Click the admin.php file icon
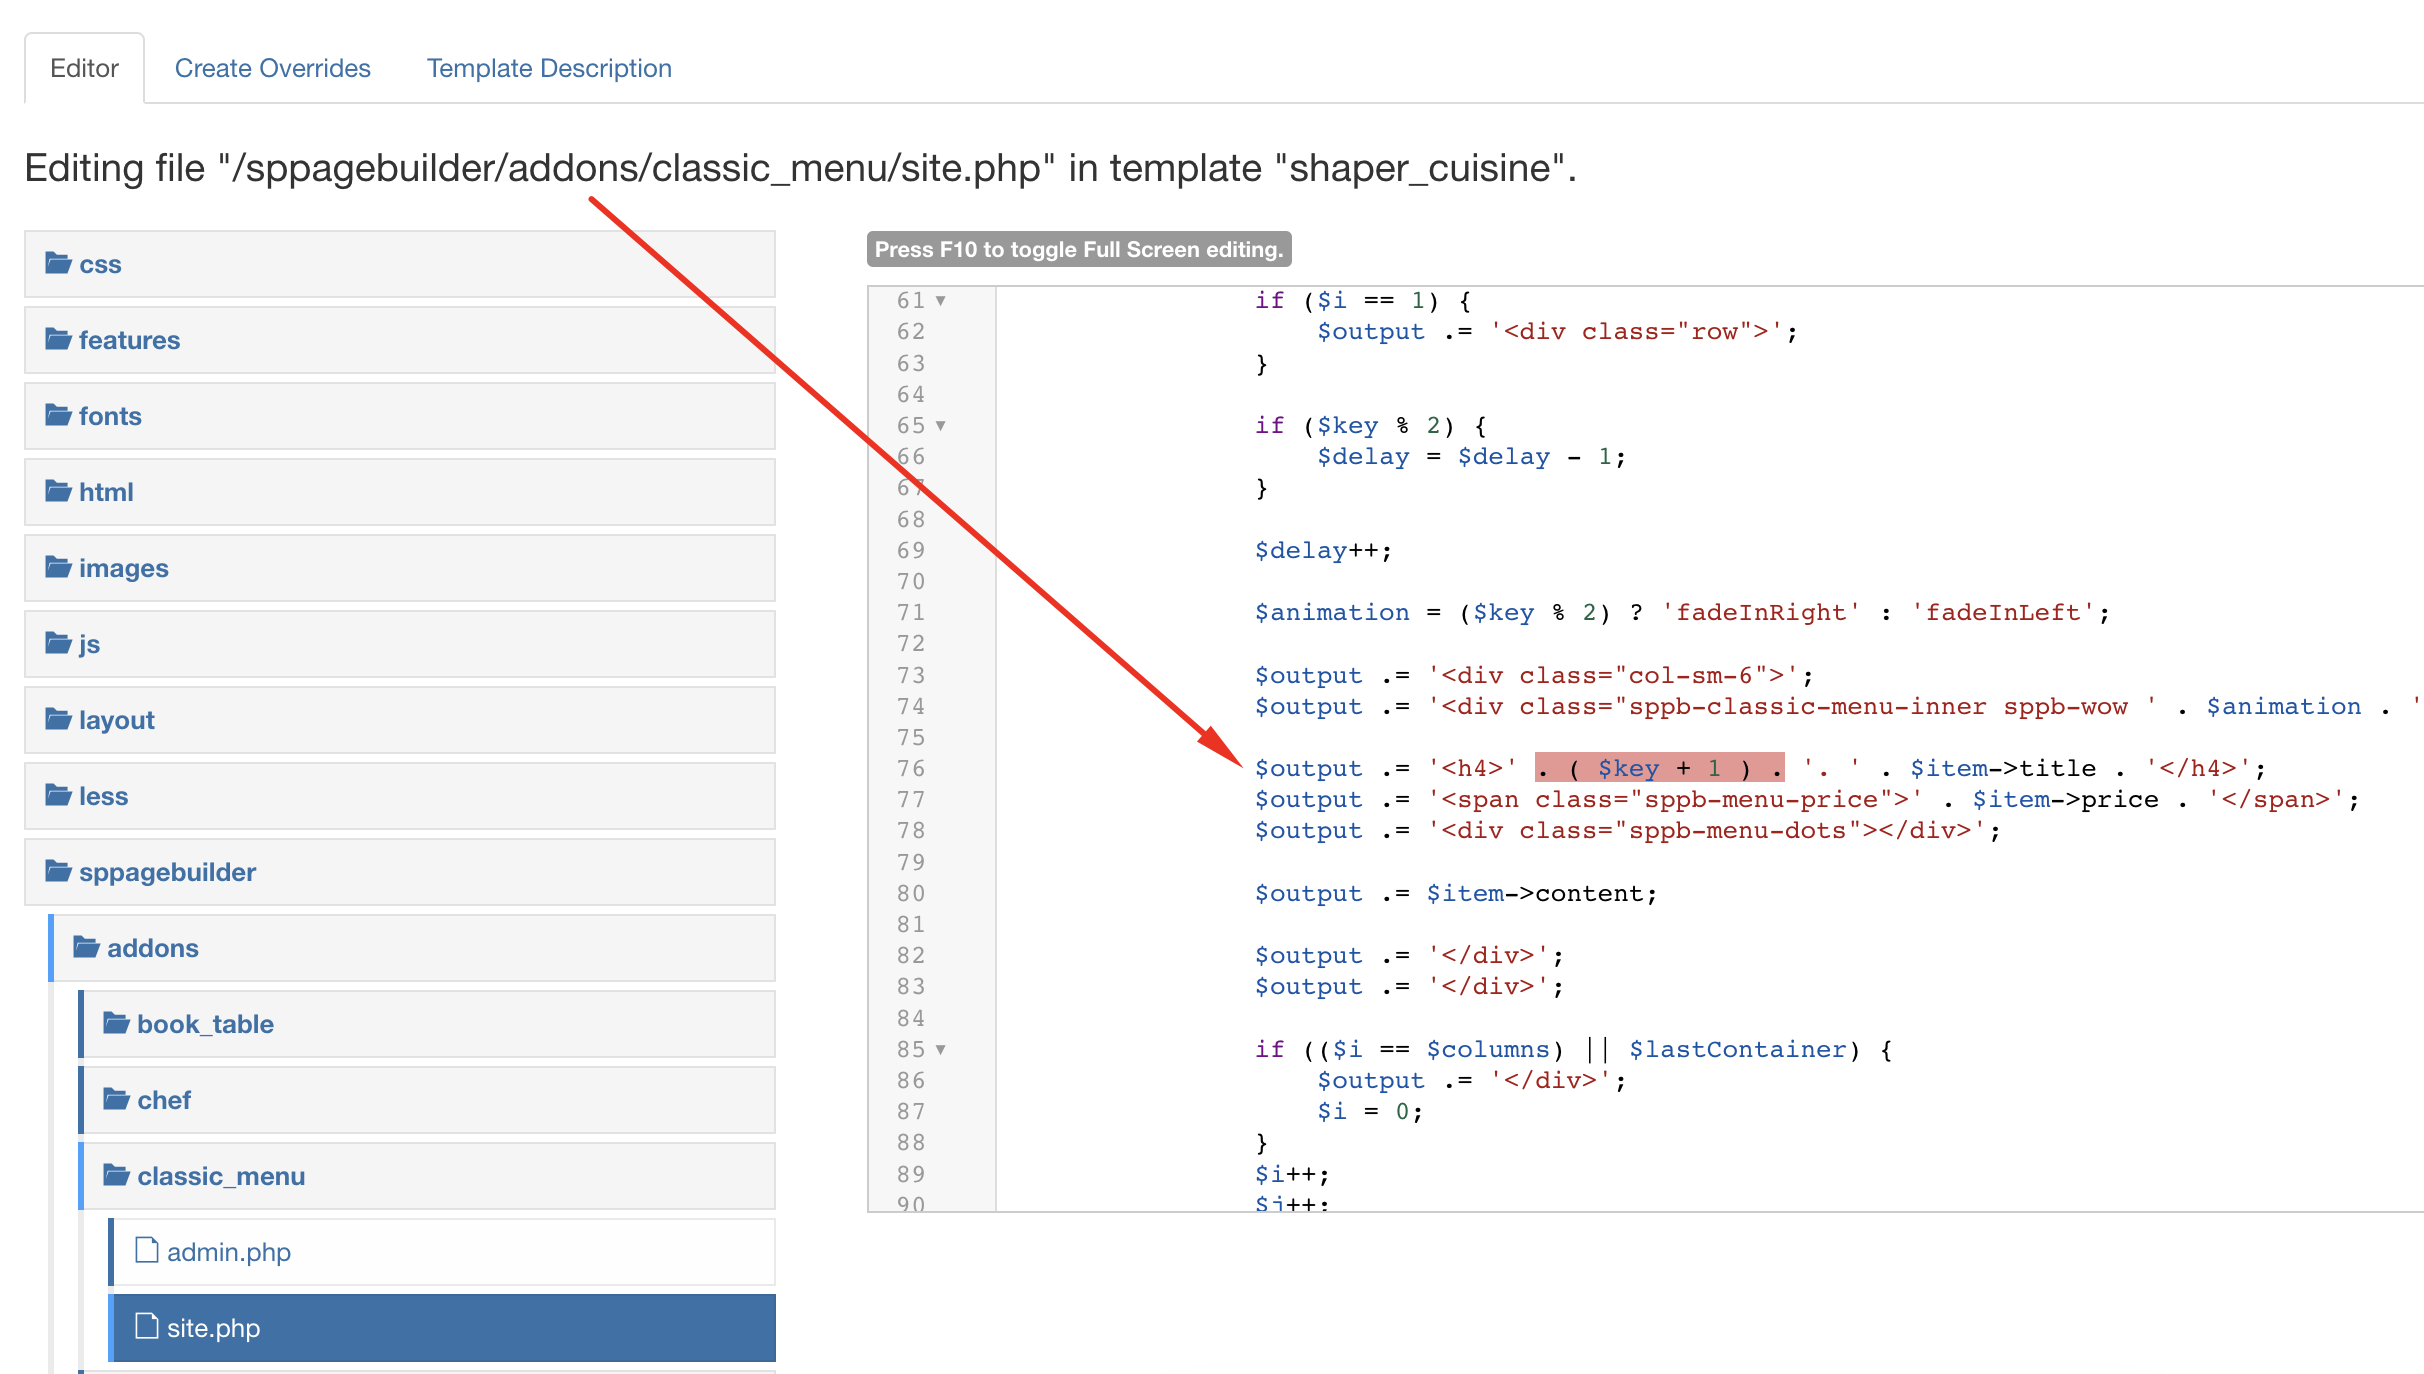 pos(147,1250)
